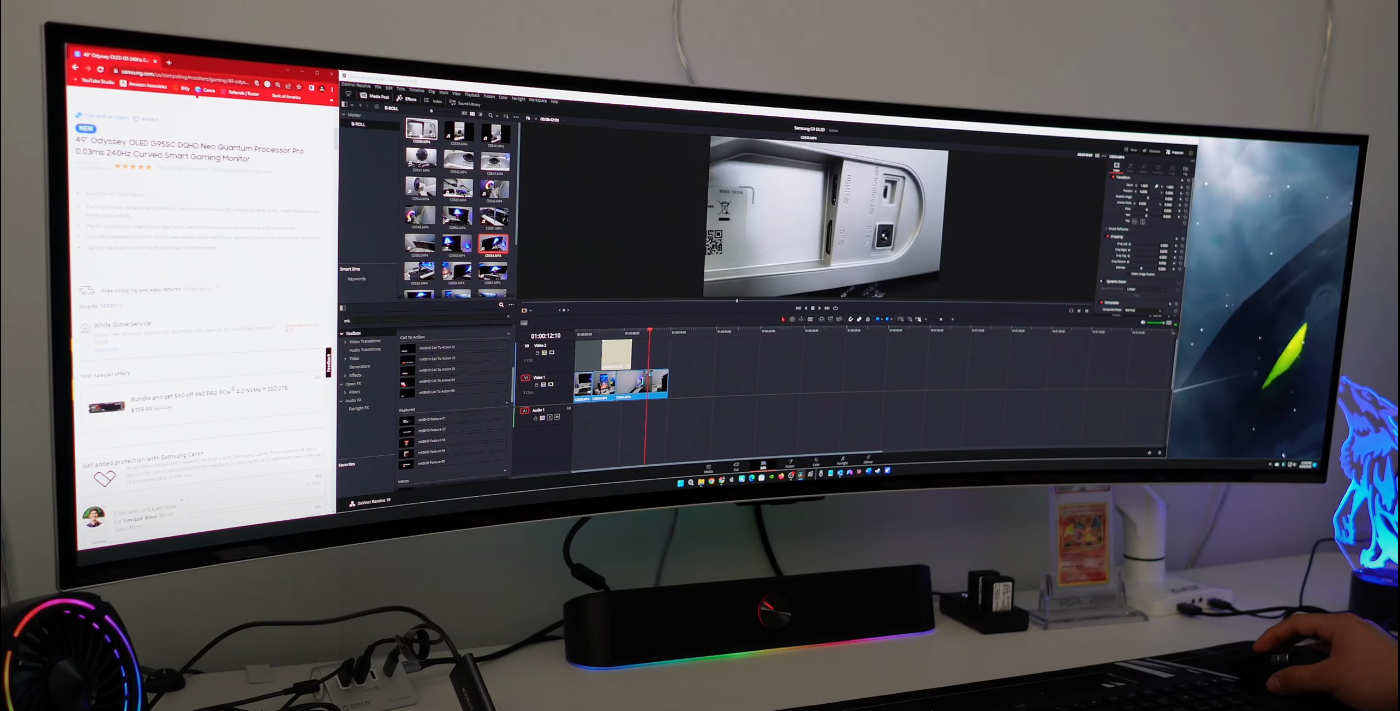Click the red playhead on timeline ruler
The image size is (1400, 711).
[648, 330]
